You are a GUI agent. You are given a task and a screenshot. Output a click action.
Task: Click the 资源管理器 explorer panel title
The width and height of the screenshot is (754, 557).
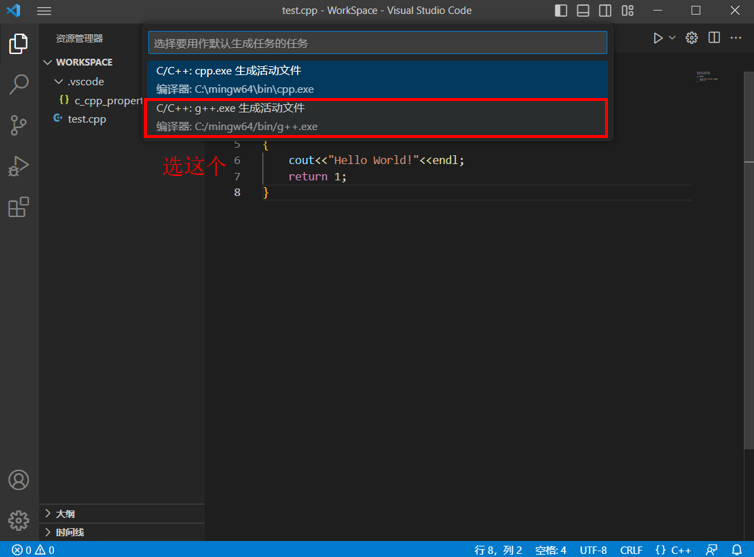tap(79, 38)
